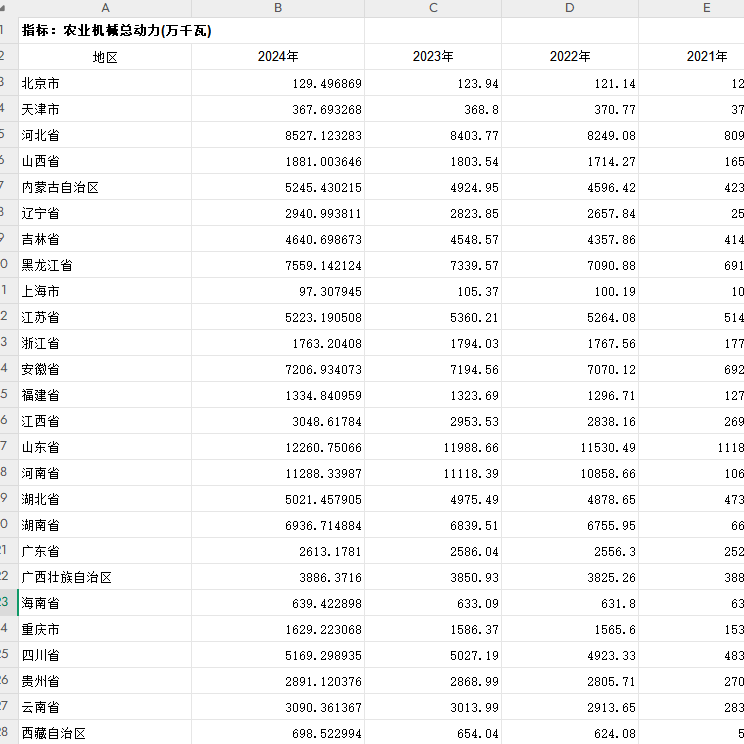Select the 海南省 cell
This screenshot has width=744, height=744.
coord(105,603)
